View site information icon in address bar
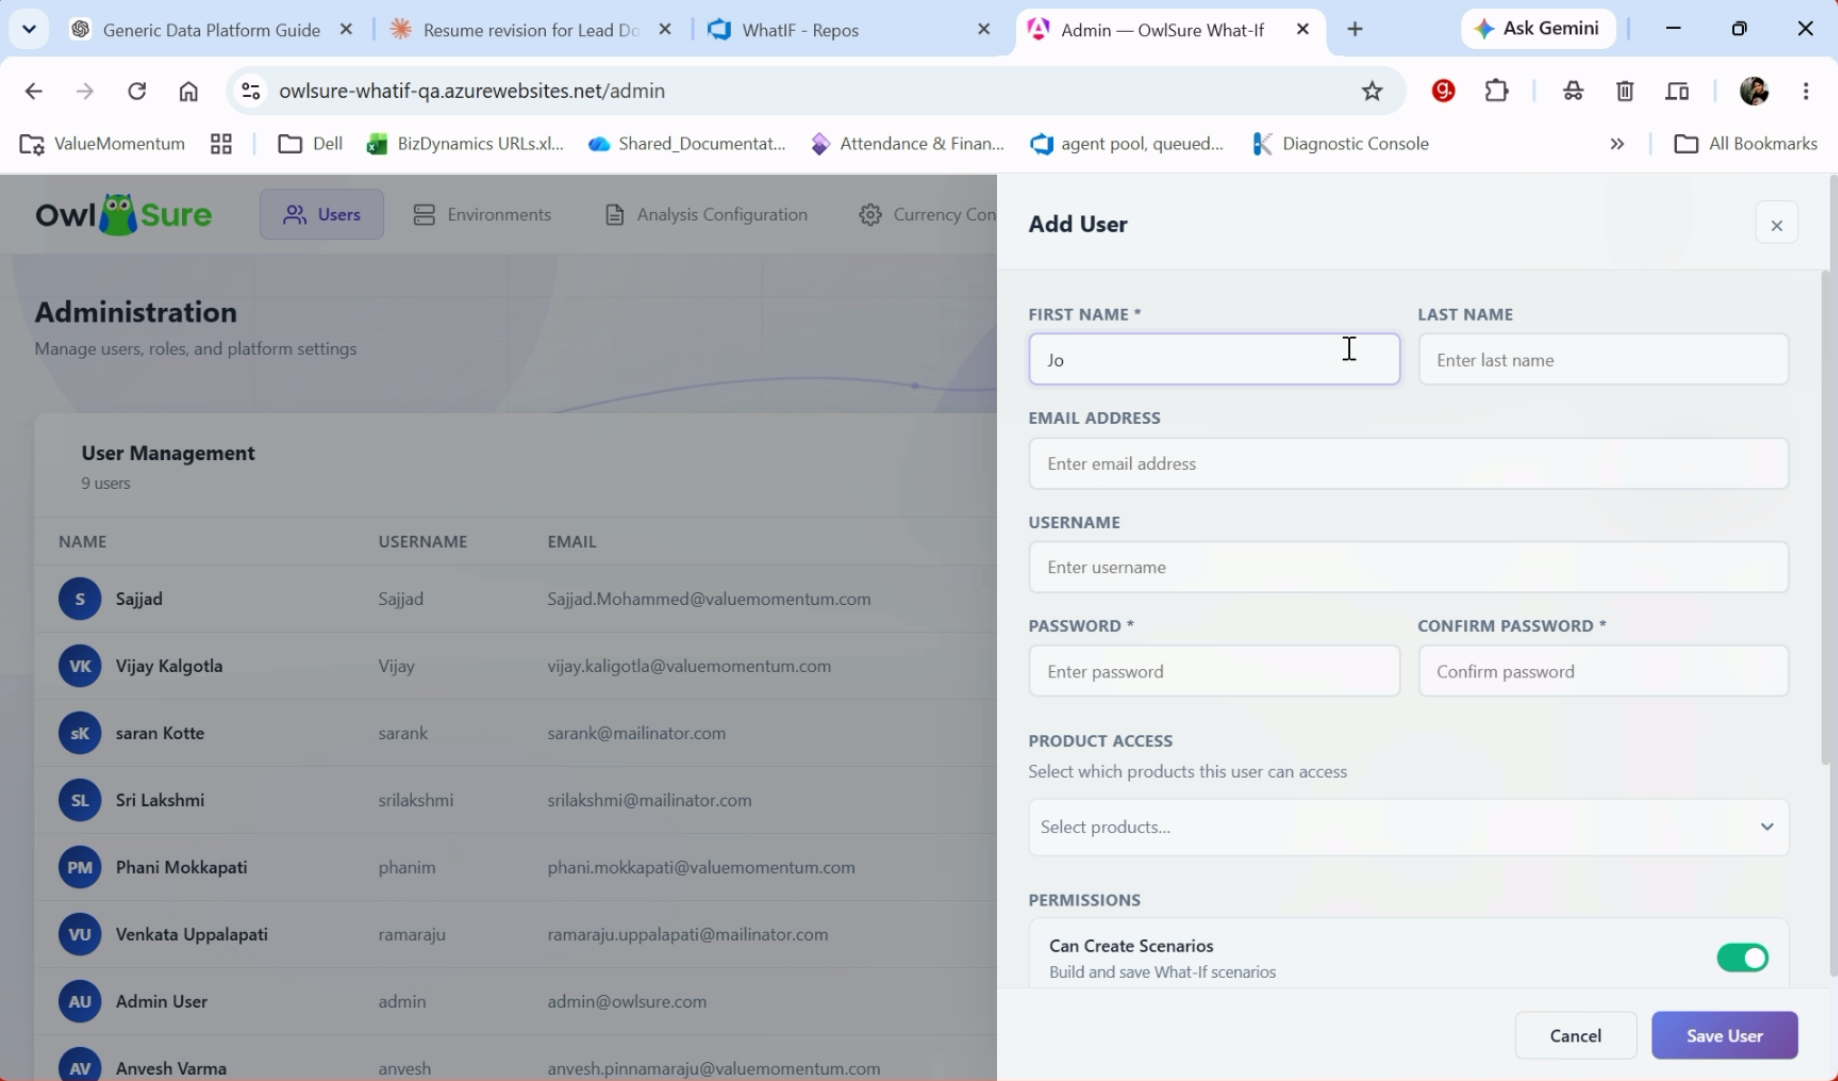Screen dimensions: 1838x1081 pos(250,91)
